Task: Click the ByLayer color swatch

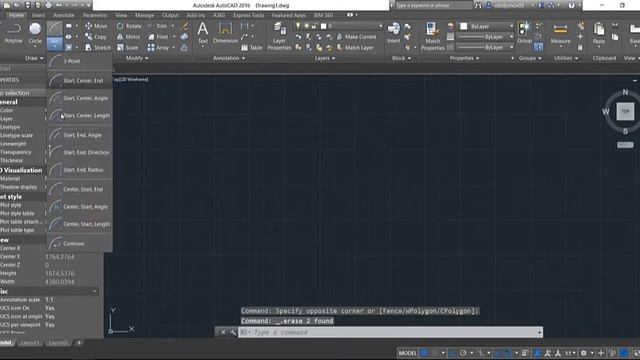Action: tap(464, 26)
